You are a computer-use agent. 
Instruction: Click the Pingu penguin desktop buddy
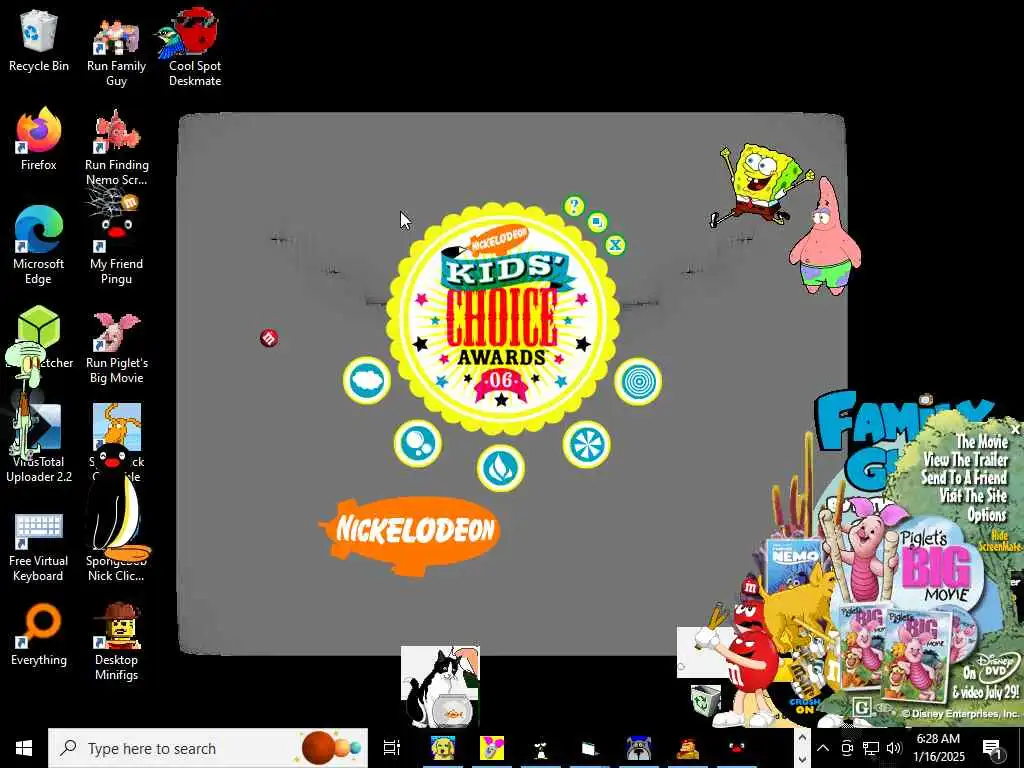[118, 503]
